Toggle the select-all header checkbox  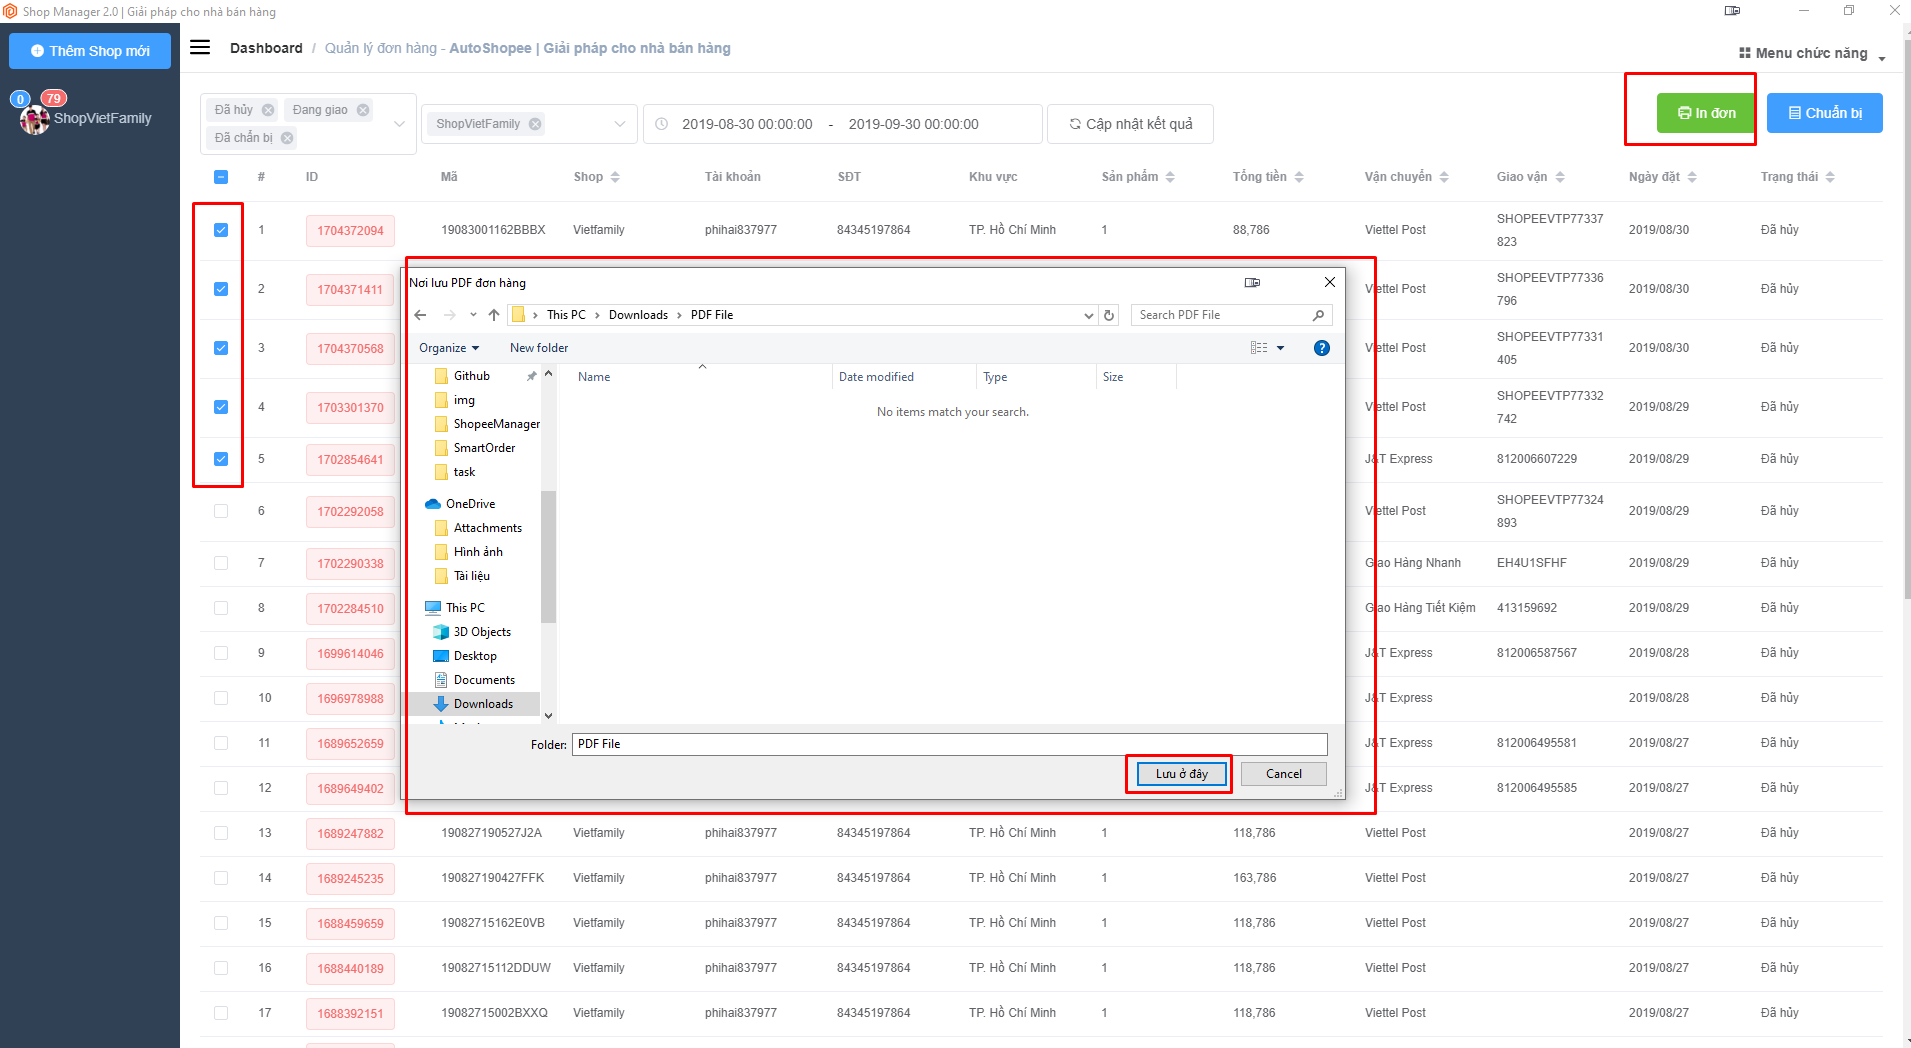click(221, 177)
